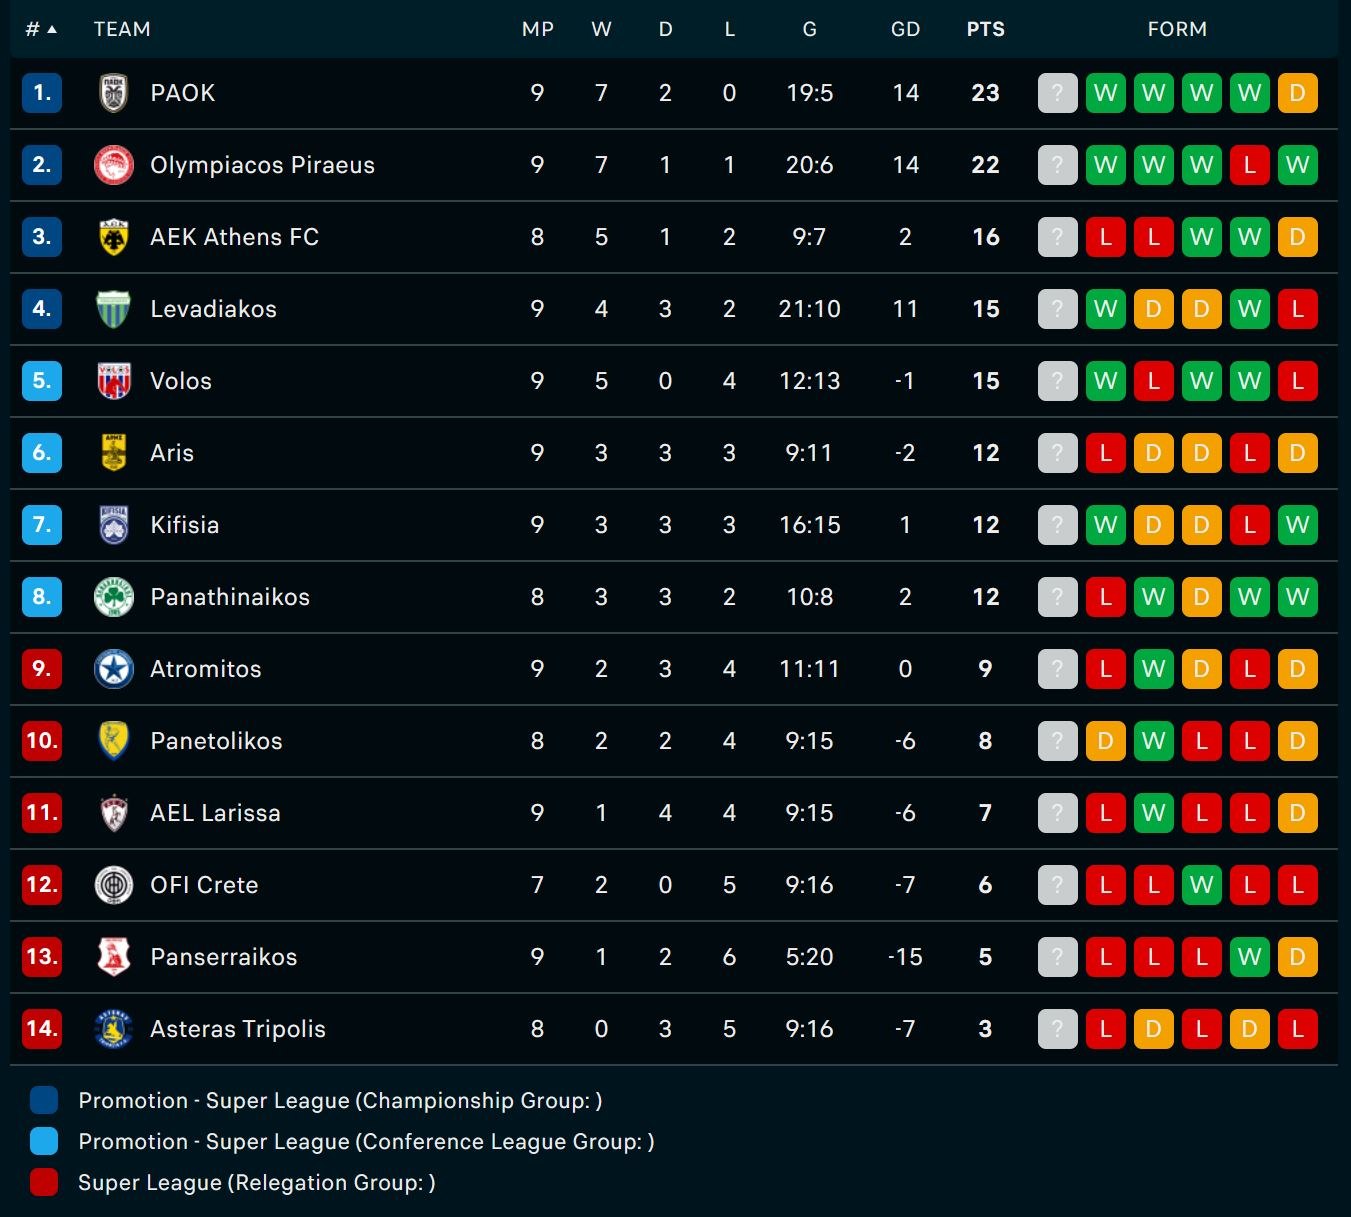
Task: Click the Asteras Tripolis club crest
Action: (x=114, y=1029)
